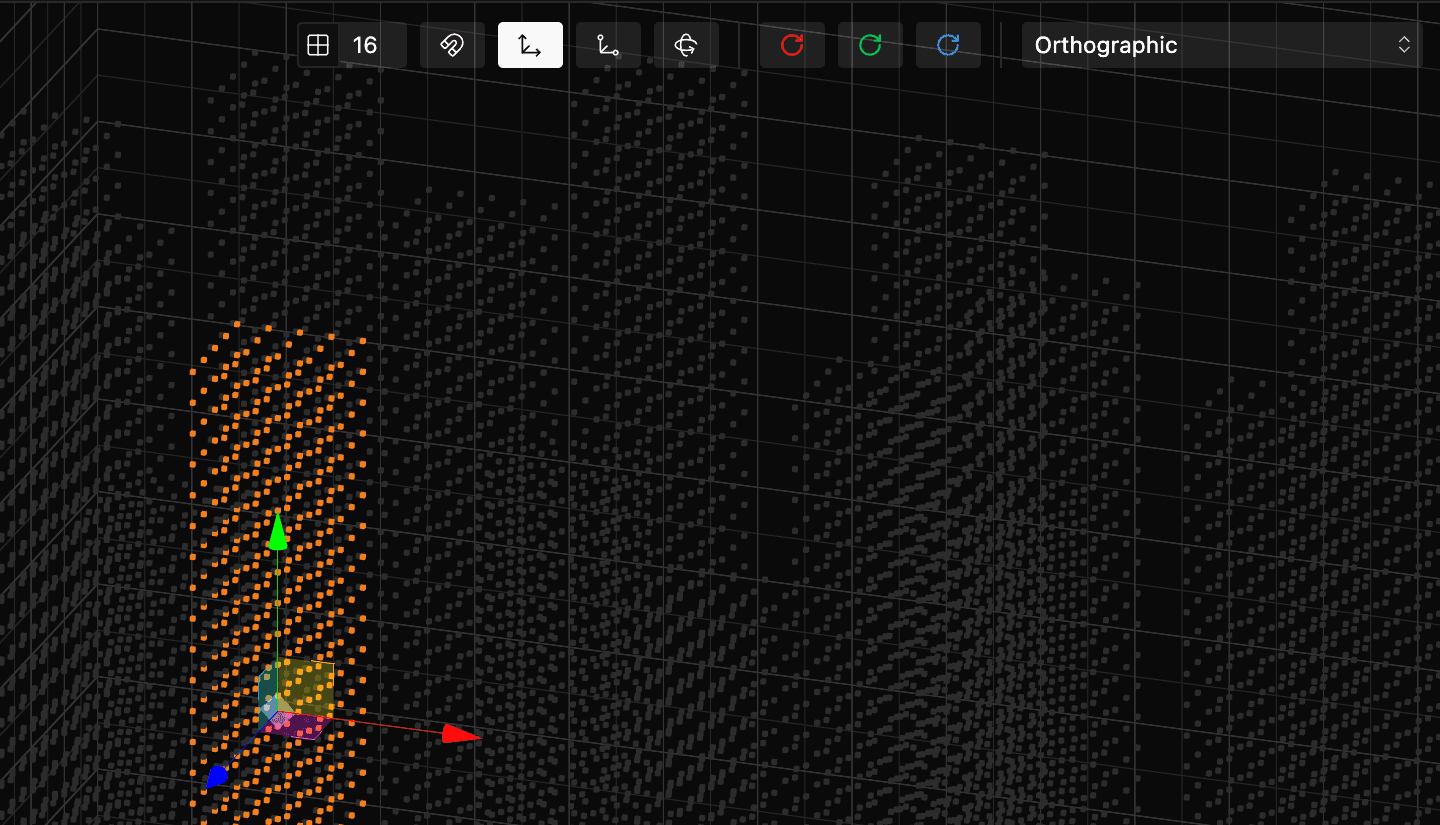Click the blue rotate arrow button
The width and height of the screenshot is (1440, 825).
click(x=948, y=45)
